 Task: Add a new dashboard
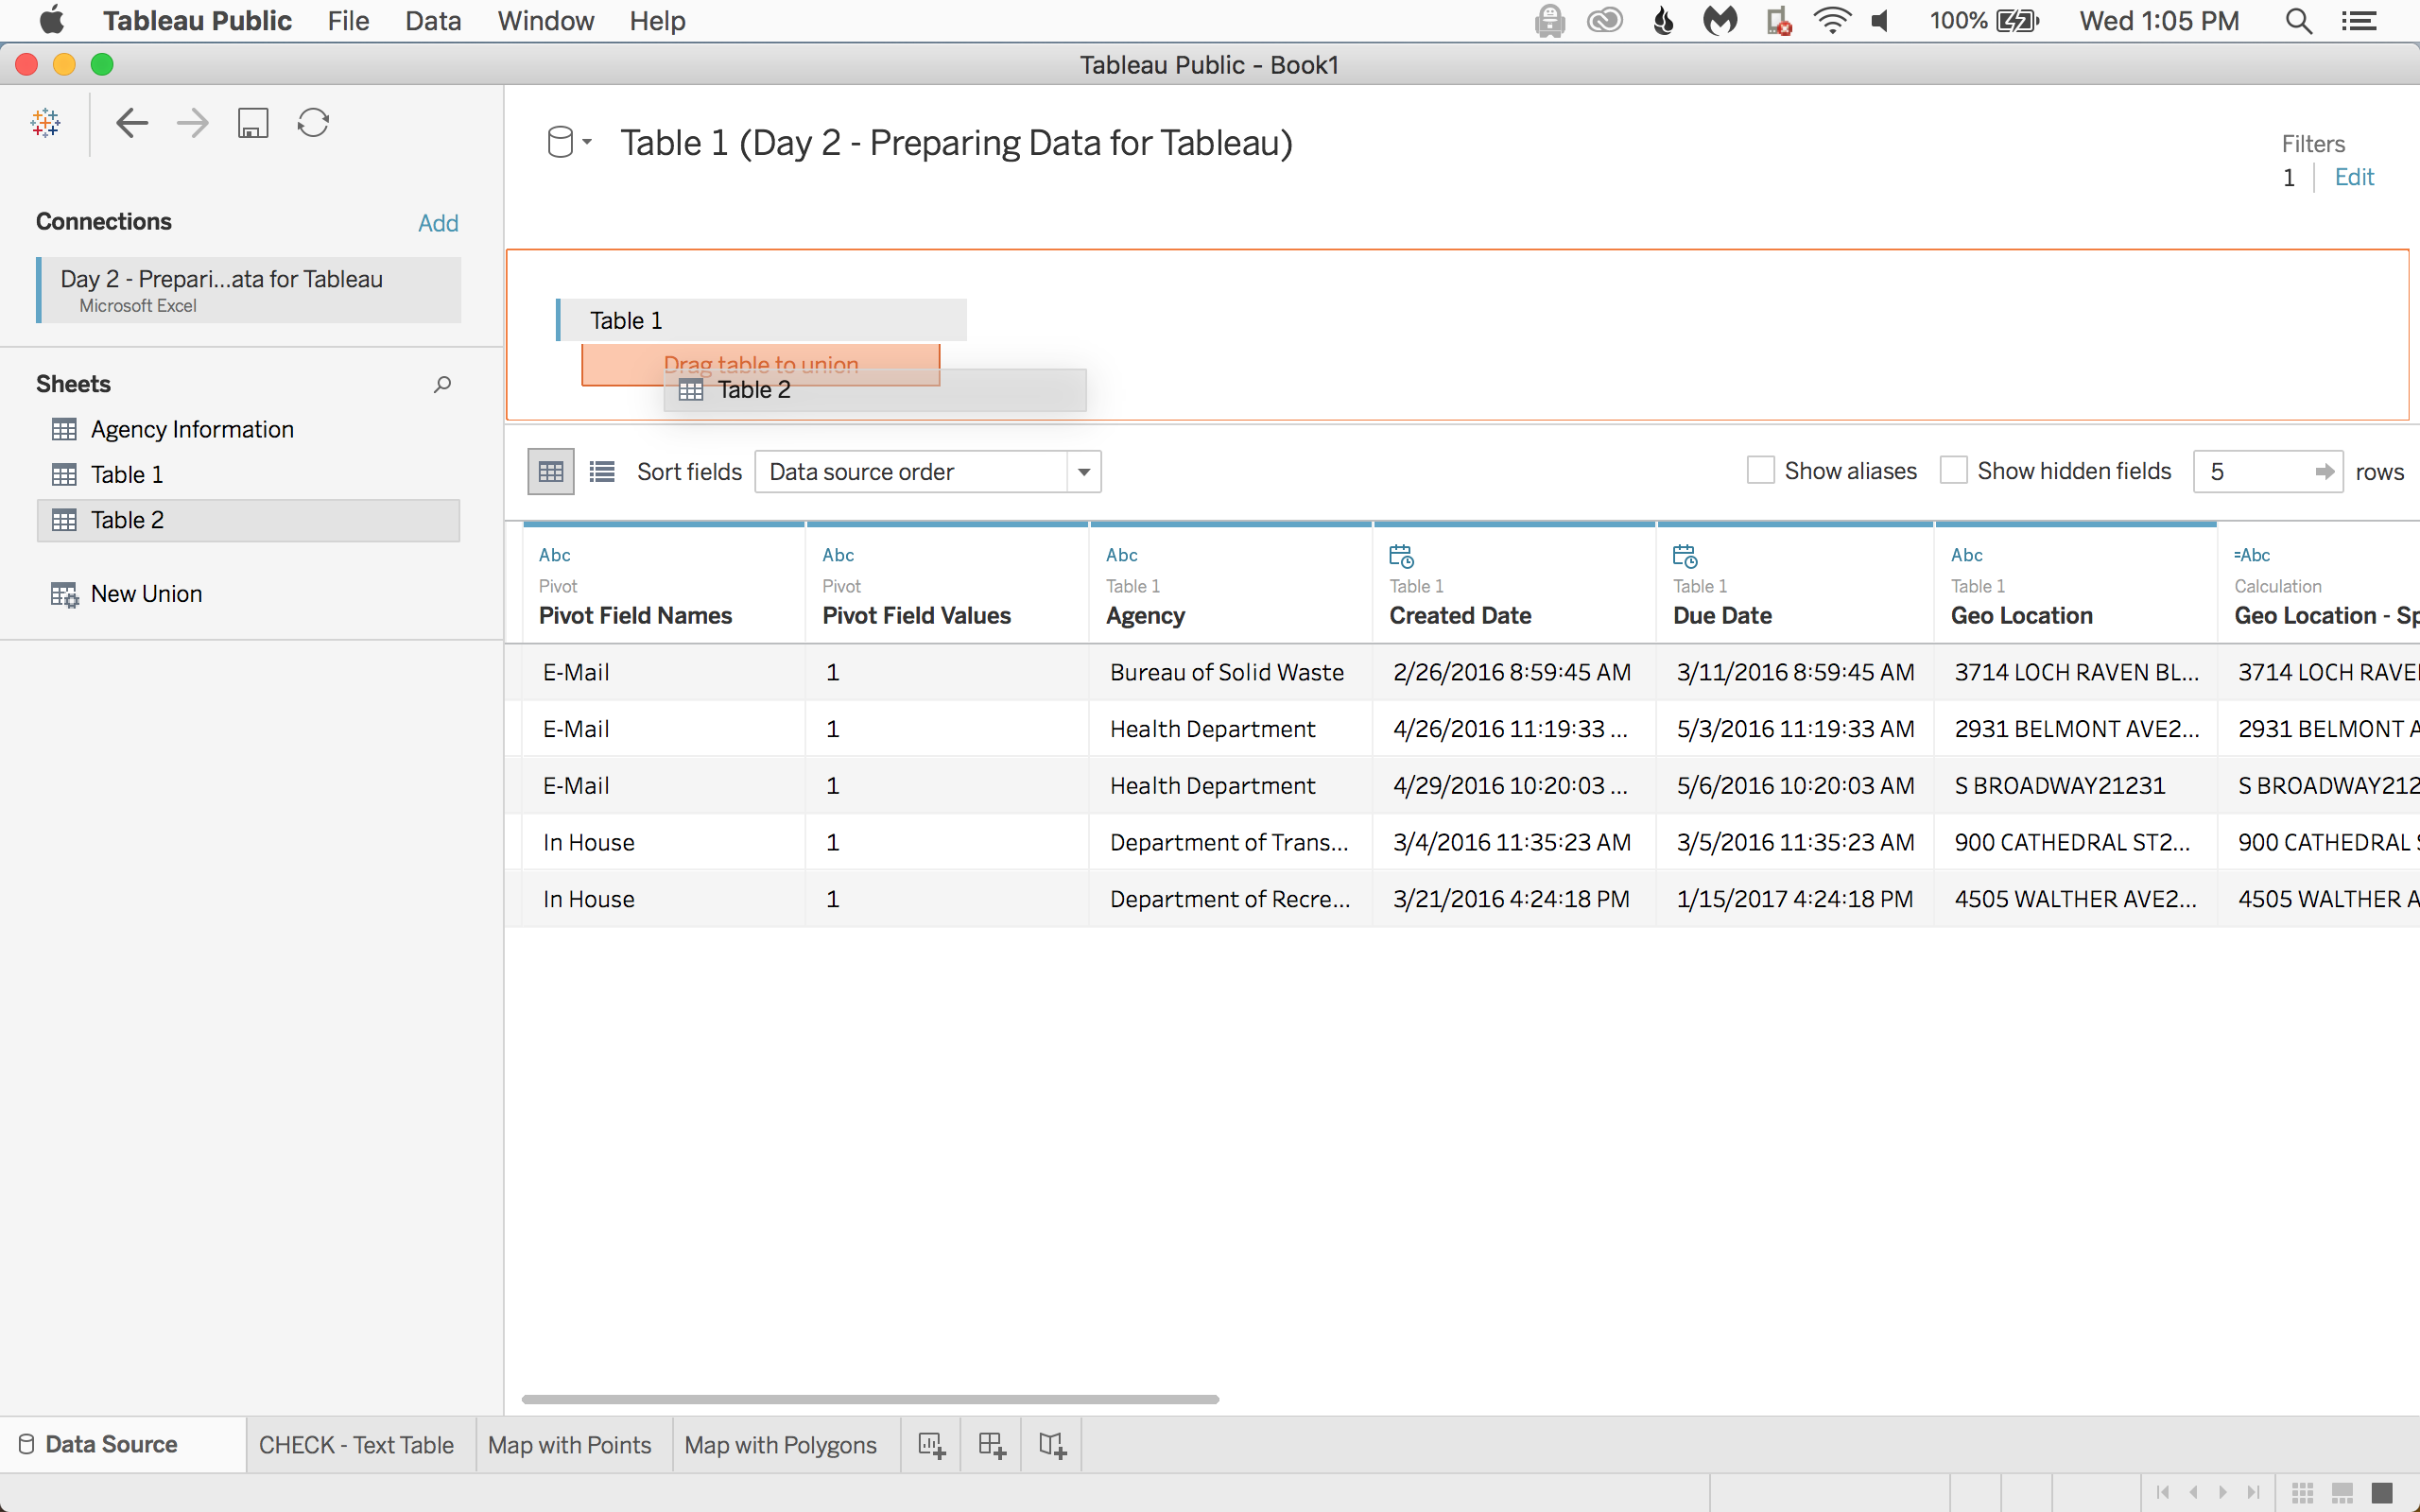click(991, 1445)
